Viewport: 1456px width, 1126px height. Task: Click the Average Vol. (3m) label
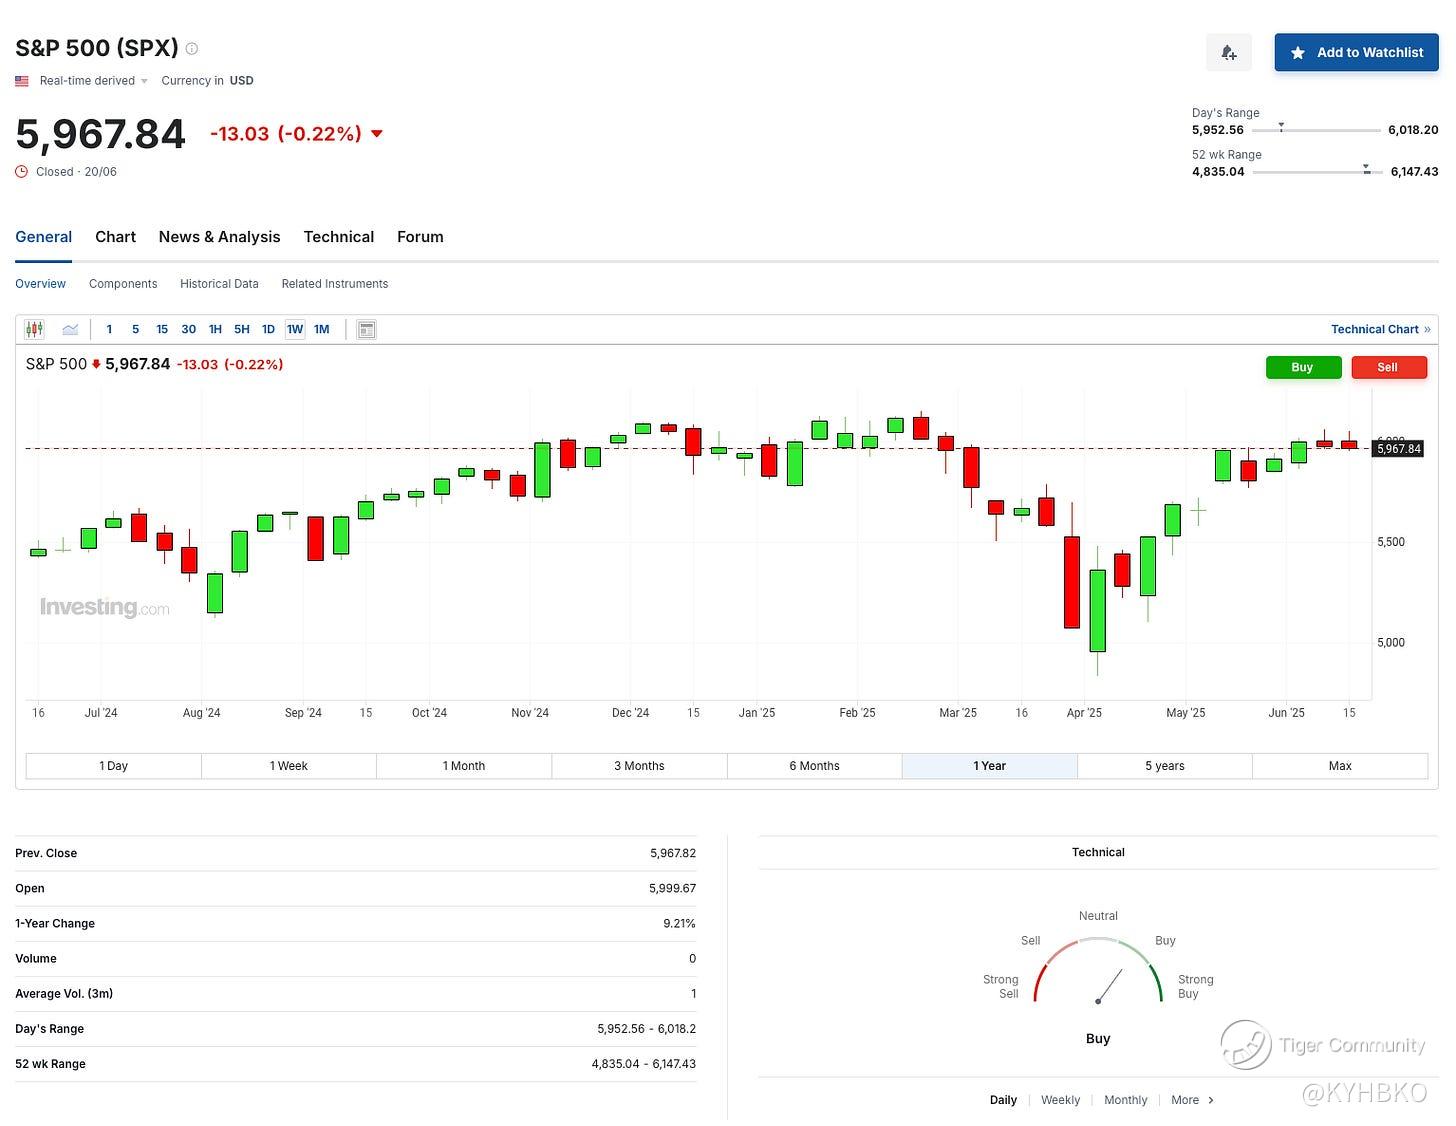(64, 994)
